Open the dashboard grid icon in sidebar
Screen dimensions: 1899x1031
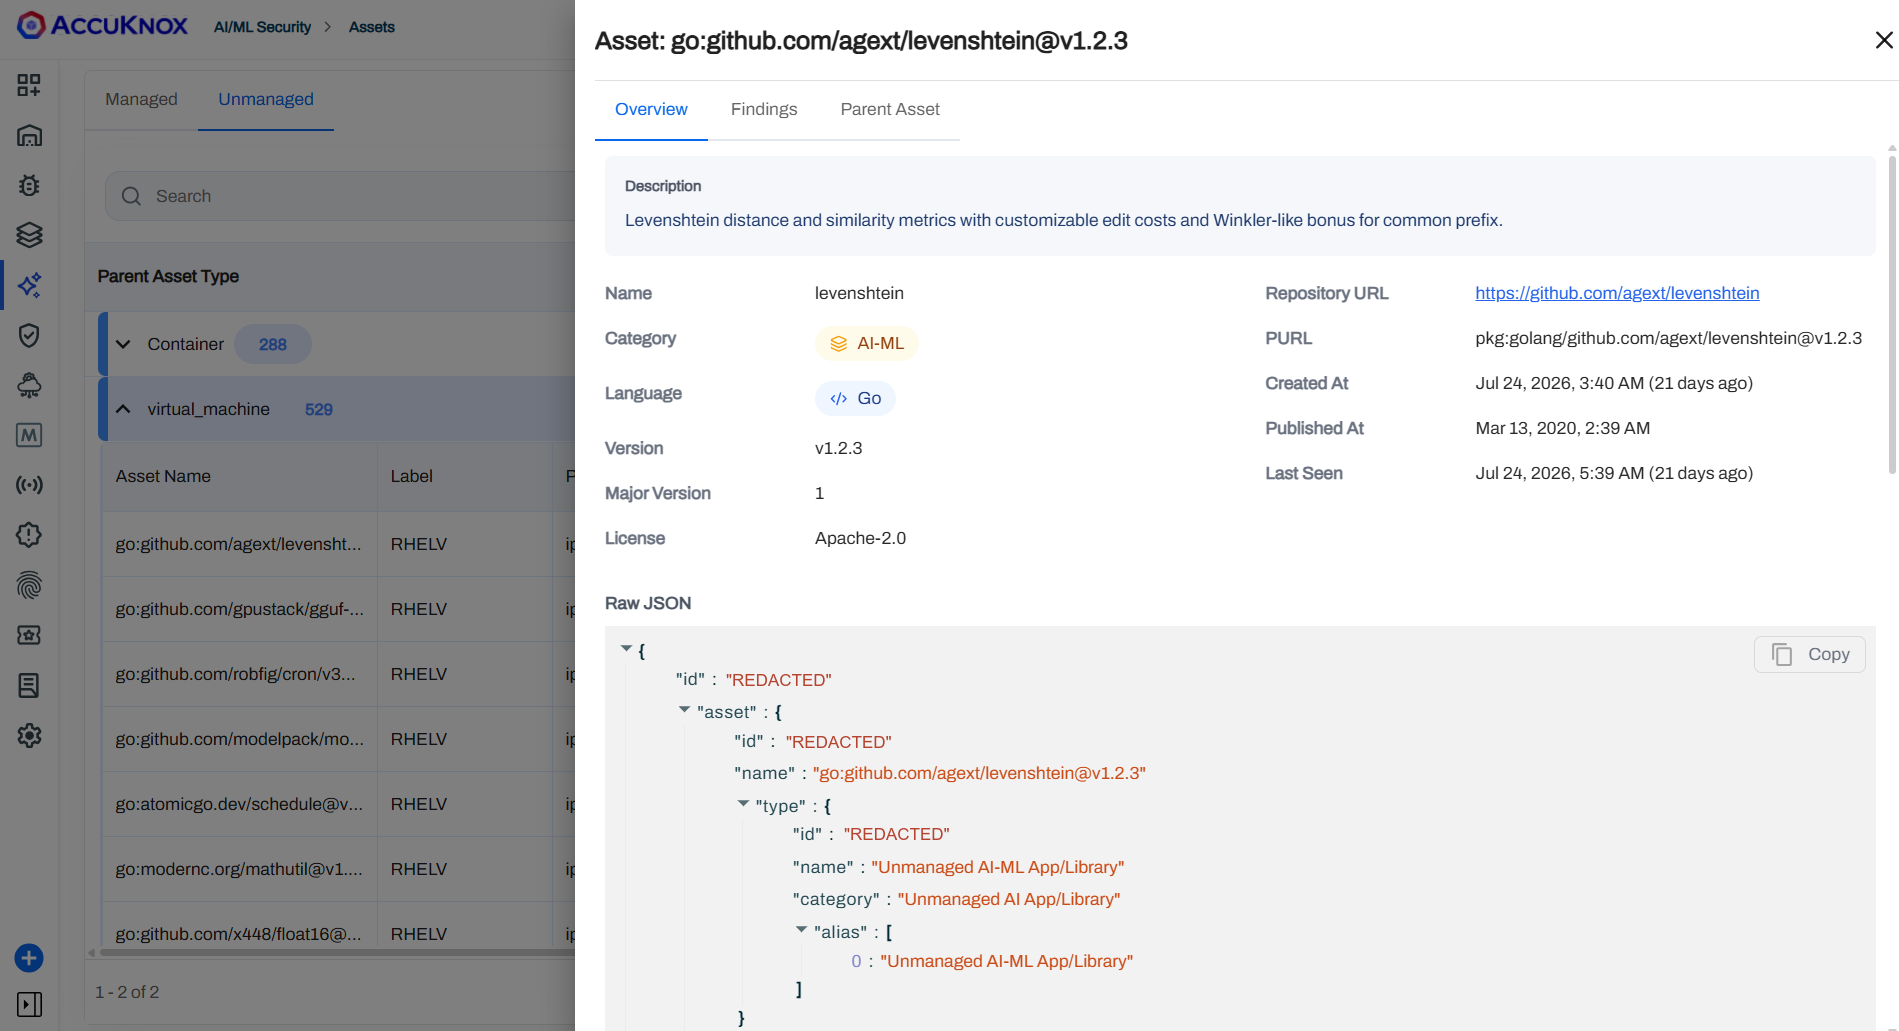point(29,85)
